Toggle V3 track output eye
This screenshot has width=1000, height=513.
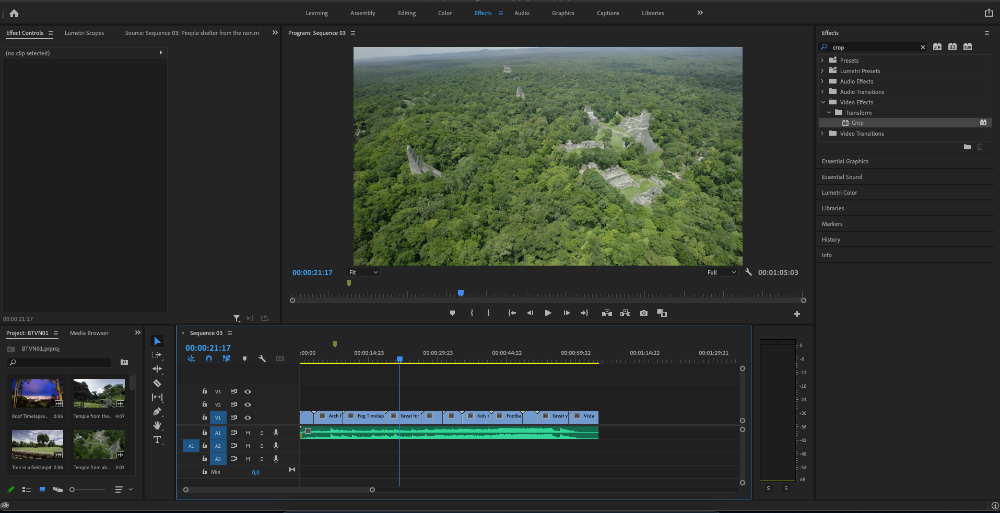tap(247, 392)
